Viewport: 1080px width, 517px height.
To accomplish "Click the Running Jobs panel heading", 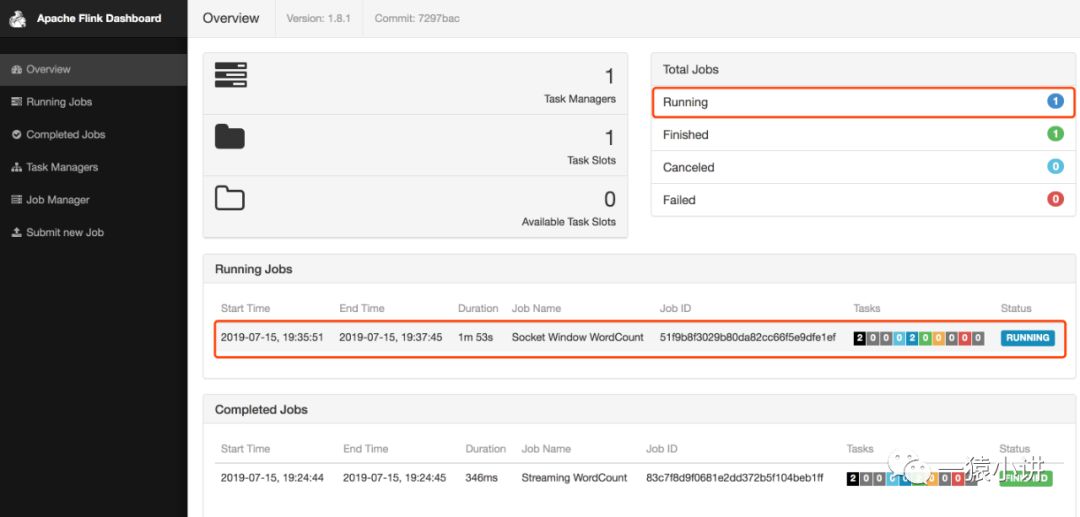I will [253, 269].
